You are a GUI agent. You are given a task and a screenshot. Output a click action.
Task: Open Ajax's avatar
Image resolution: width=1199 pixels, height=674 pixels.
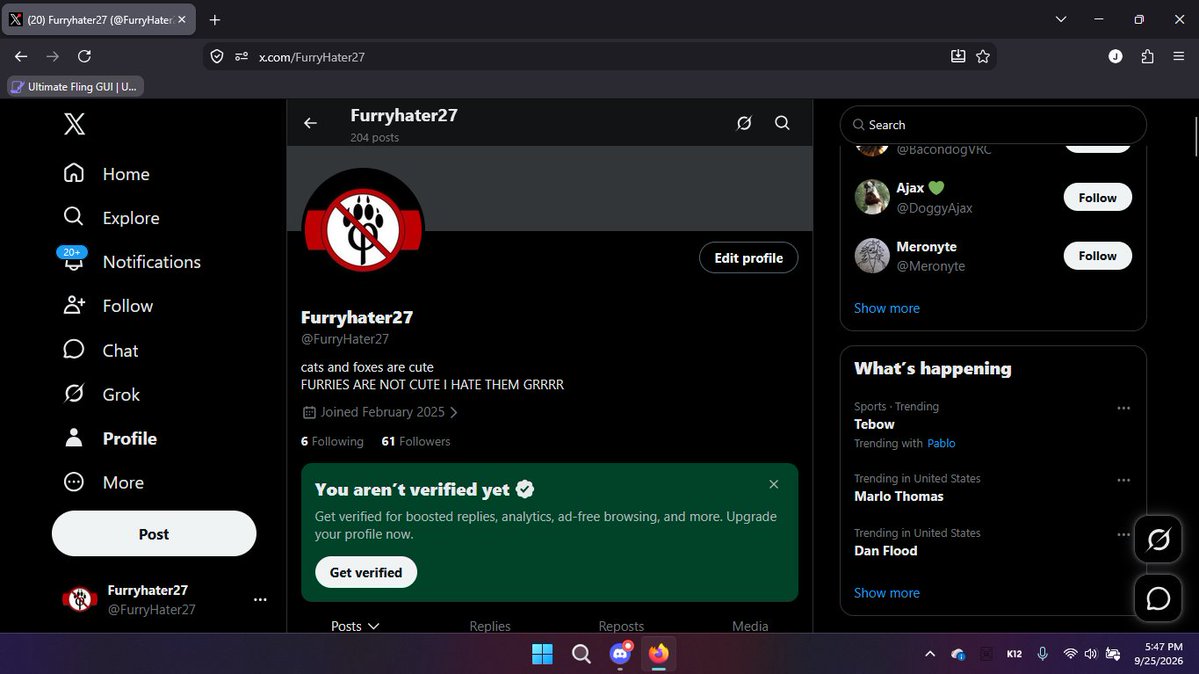click(872, 197)
